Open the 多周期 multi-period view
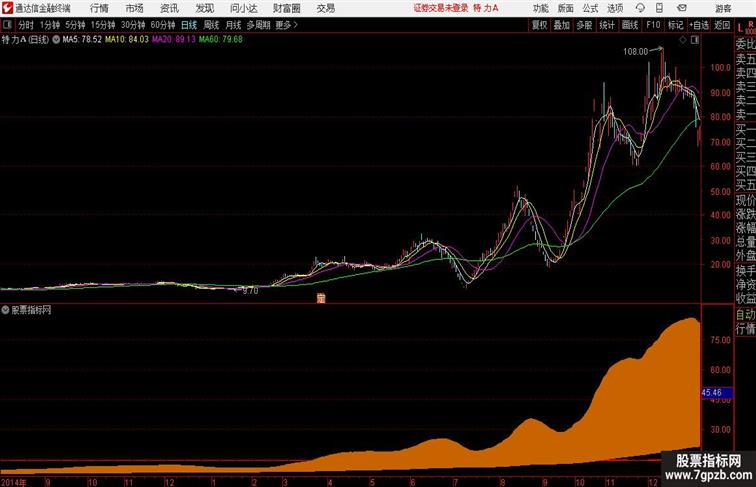756x487 pixels. click(258, 25)
